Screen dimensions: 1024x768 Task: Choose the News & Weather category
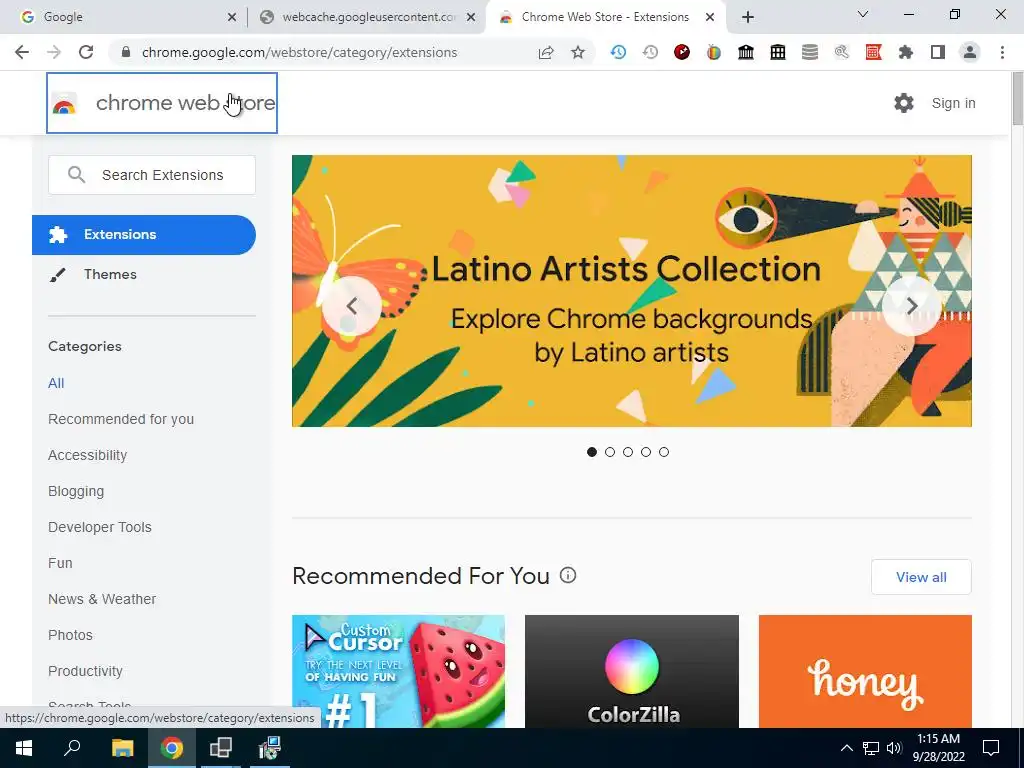(x=102, y=599)
